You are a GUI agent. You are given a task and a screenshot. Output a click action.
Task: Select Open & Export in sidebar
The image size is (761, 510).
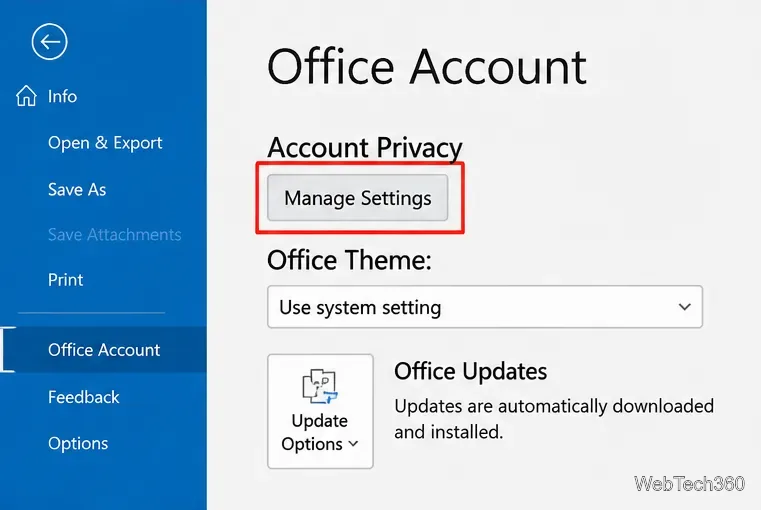click(105, 143)
